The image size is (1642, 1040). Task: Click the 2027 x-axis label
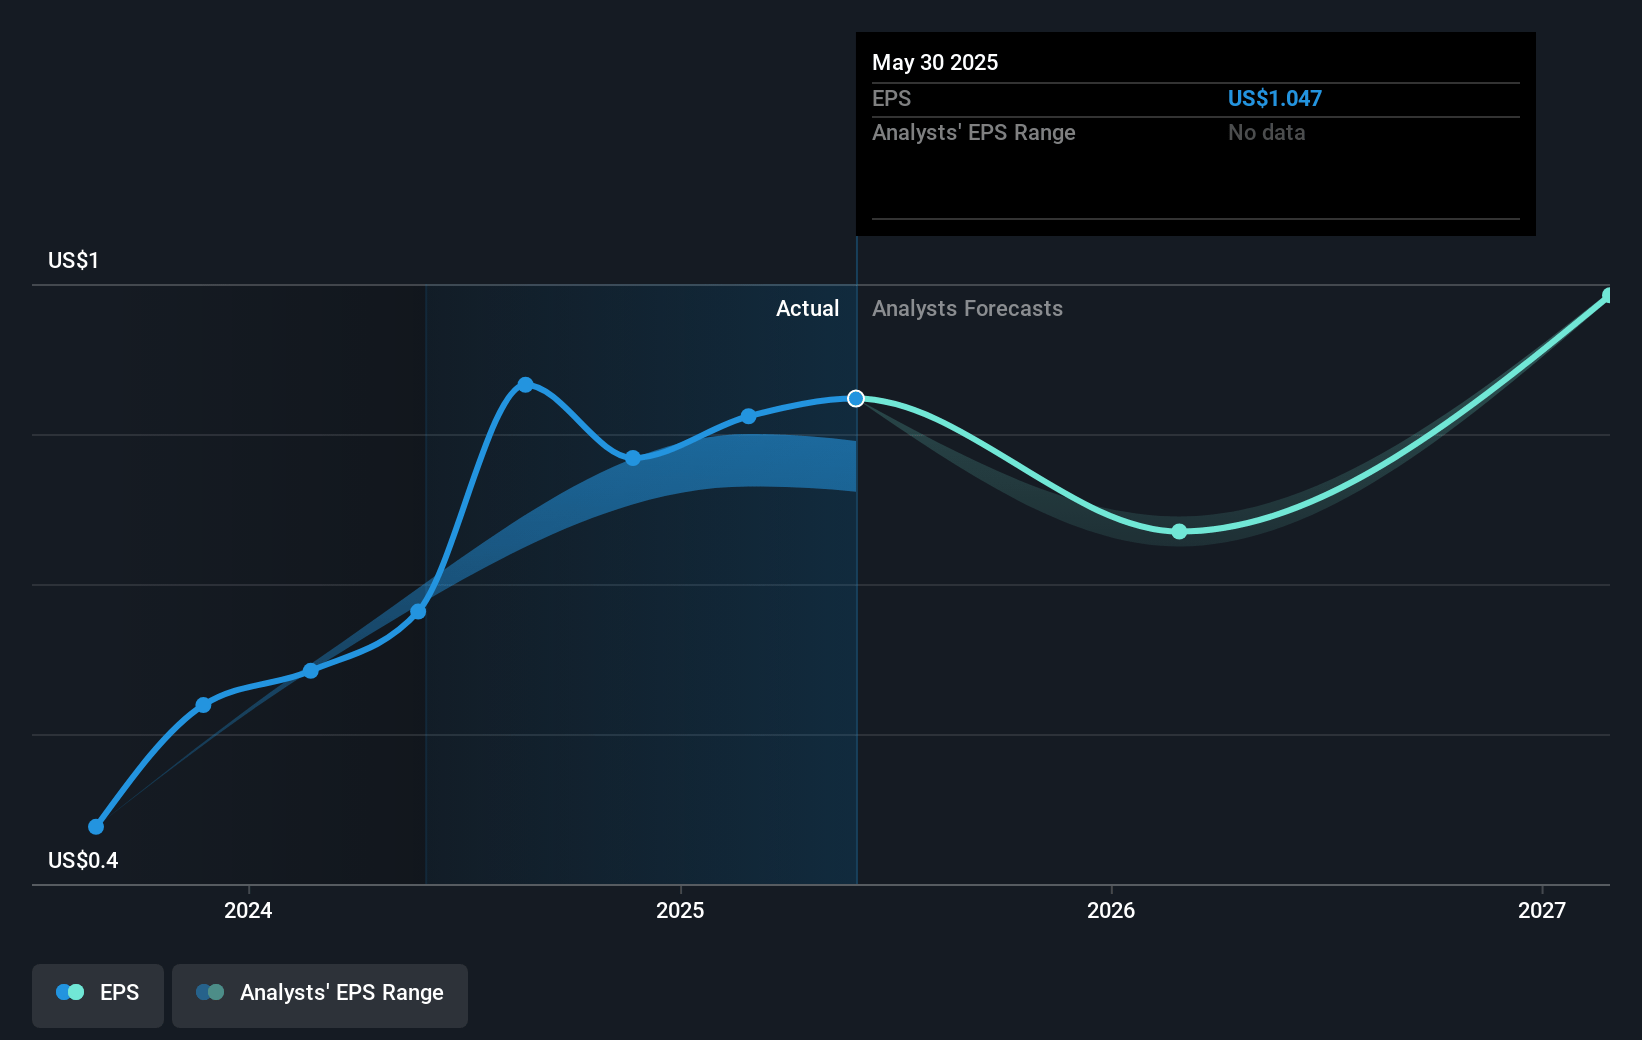click(1542, 910)
